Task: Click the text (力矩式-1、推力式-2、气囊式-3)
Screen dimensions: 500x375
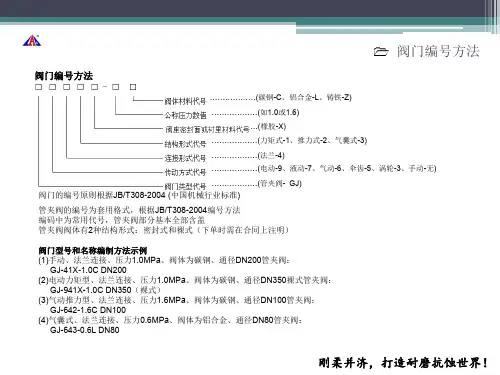Action: (312, 141)
